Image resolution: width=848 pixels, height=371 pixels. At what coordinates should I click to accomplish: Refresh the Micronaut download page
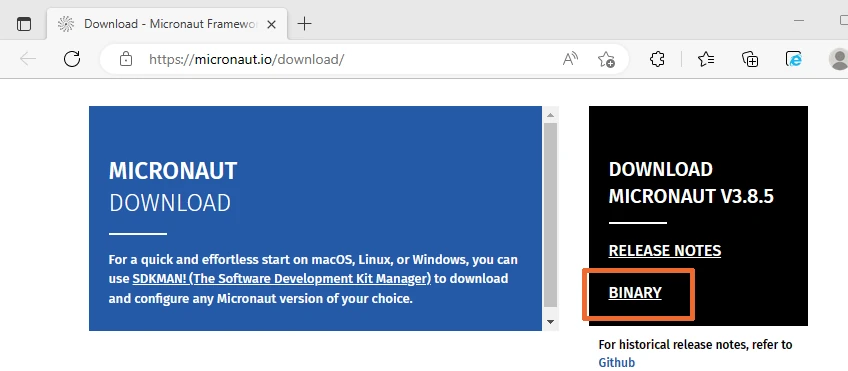click(72, 59)
